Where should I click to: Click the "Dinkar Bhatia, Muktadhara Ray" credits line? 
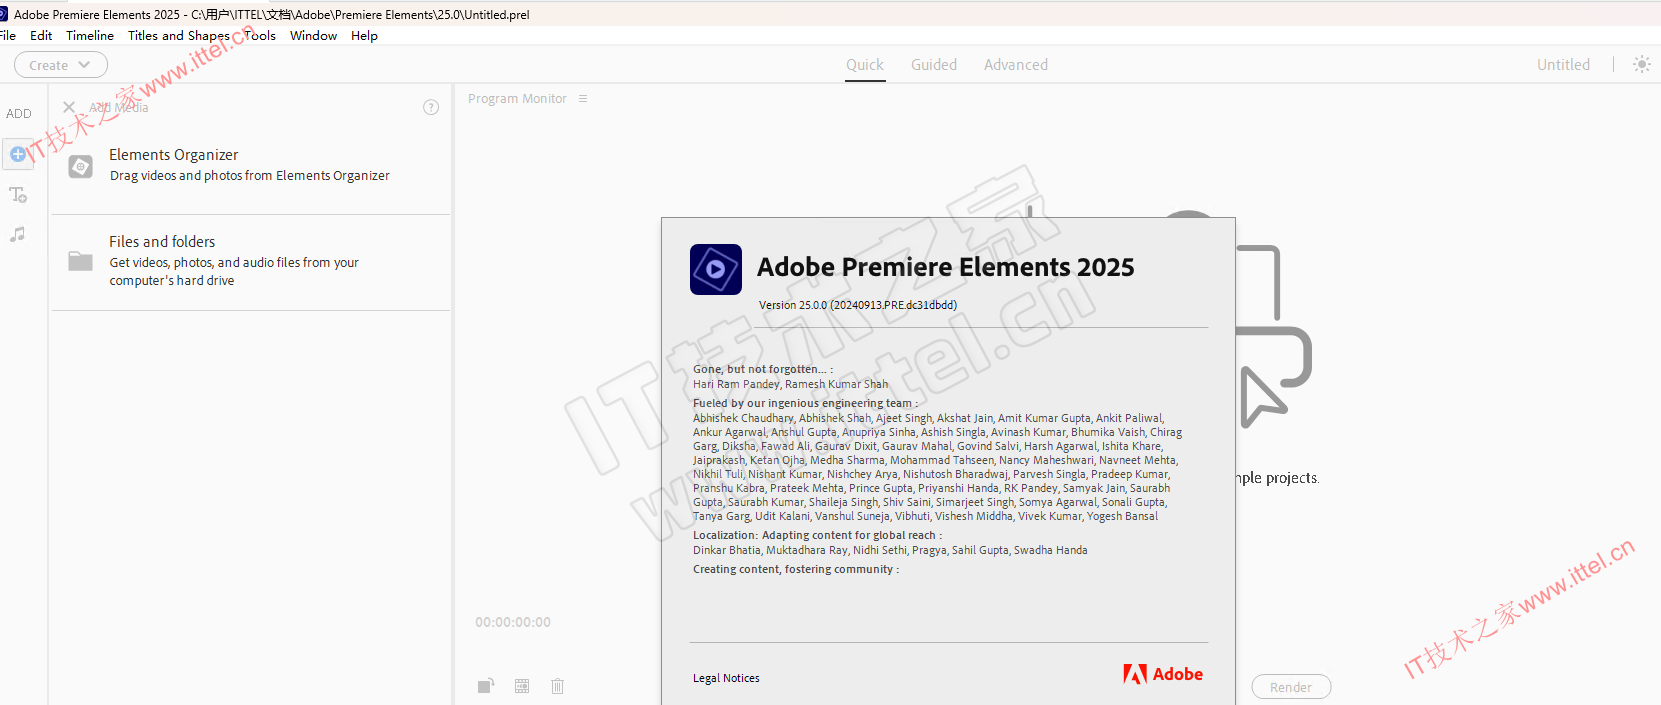point(890,550)
